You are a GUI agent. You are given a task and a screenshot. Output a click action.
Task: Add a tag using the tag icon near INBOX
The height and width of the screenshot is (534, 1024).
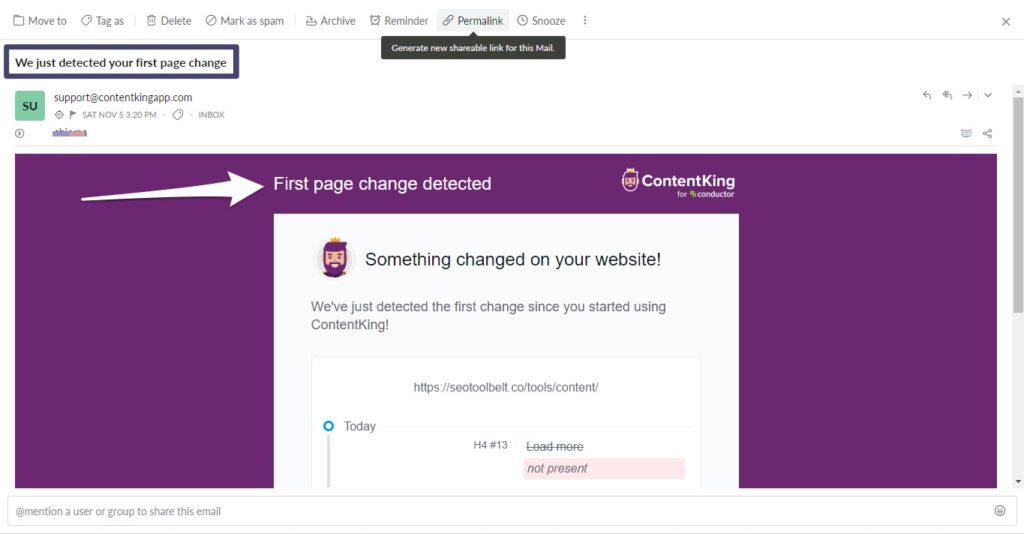177,115
